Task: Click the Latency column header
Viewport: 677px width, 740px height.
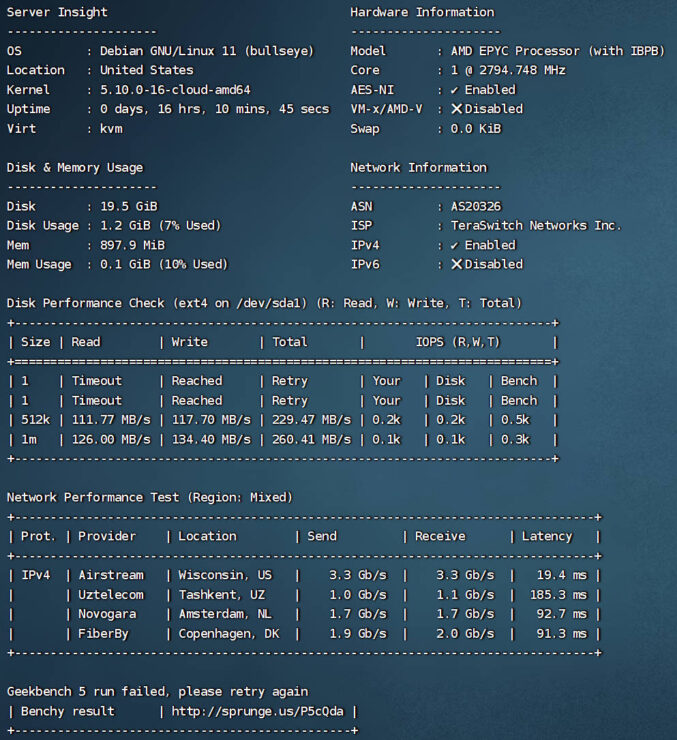Action: click(547, 536)
